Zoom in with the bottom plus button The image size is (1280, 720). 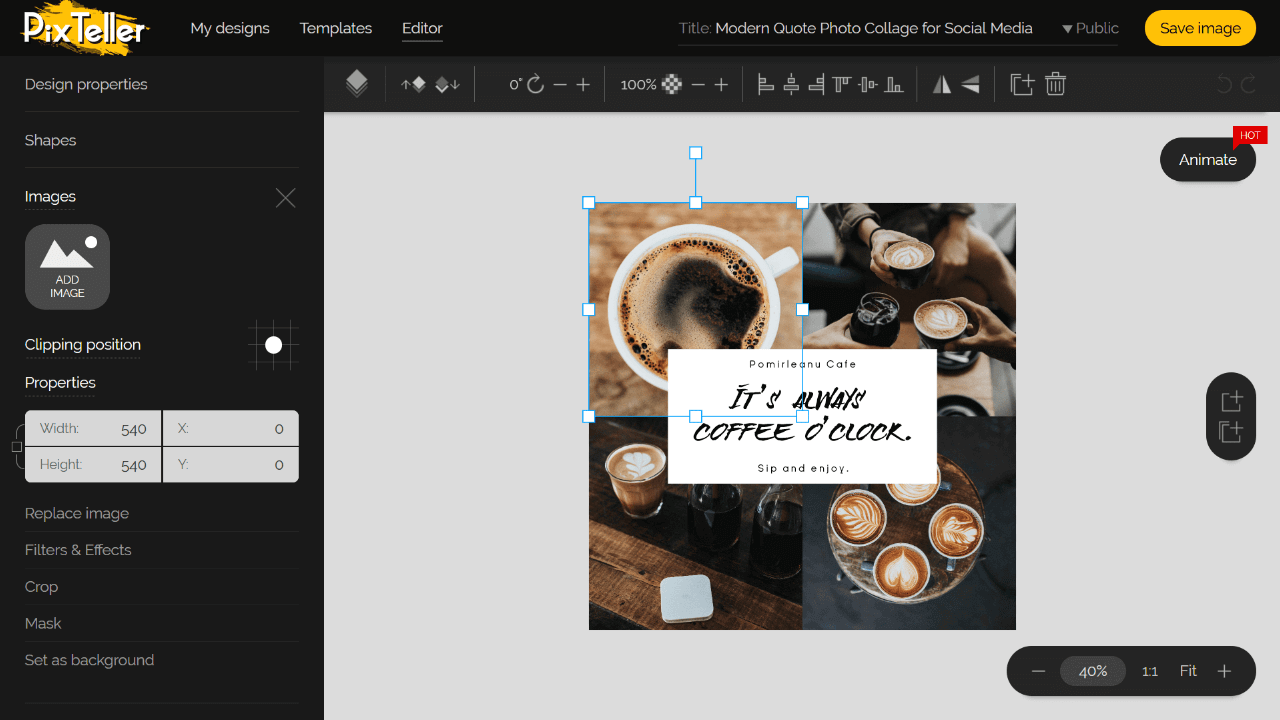tap(1224, 671)
